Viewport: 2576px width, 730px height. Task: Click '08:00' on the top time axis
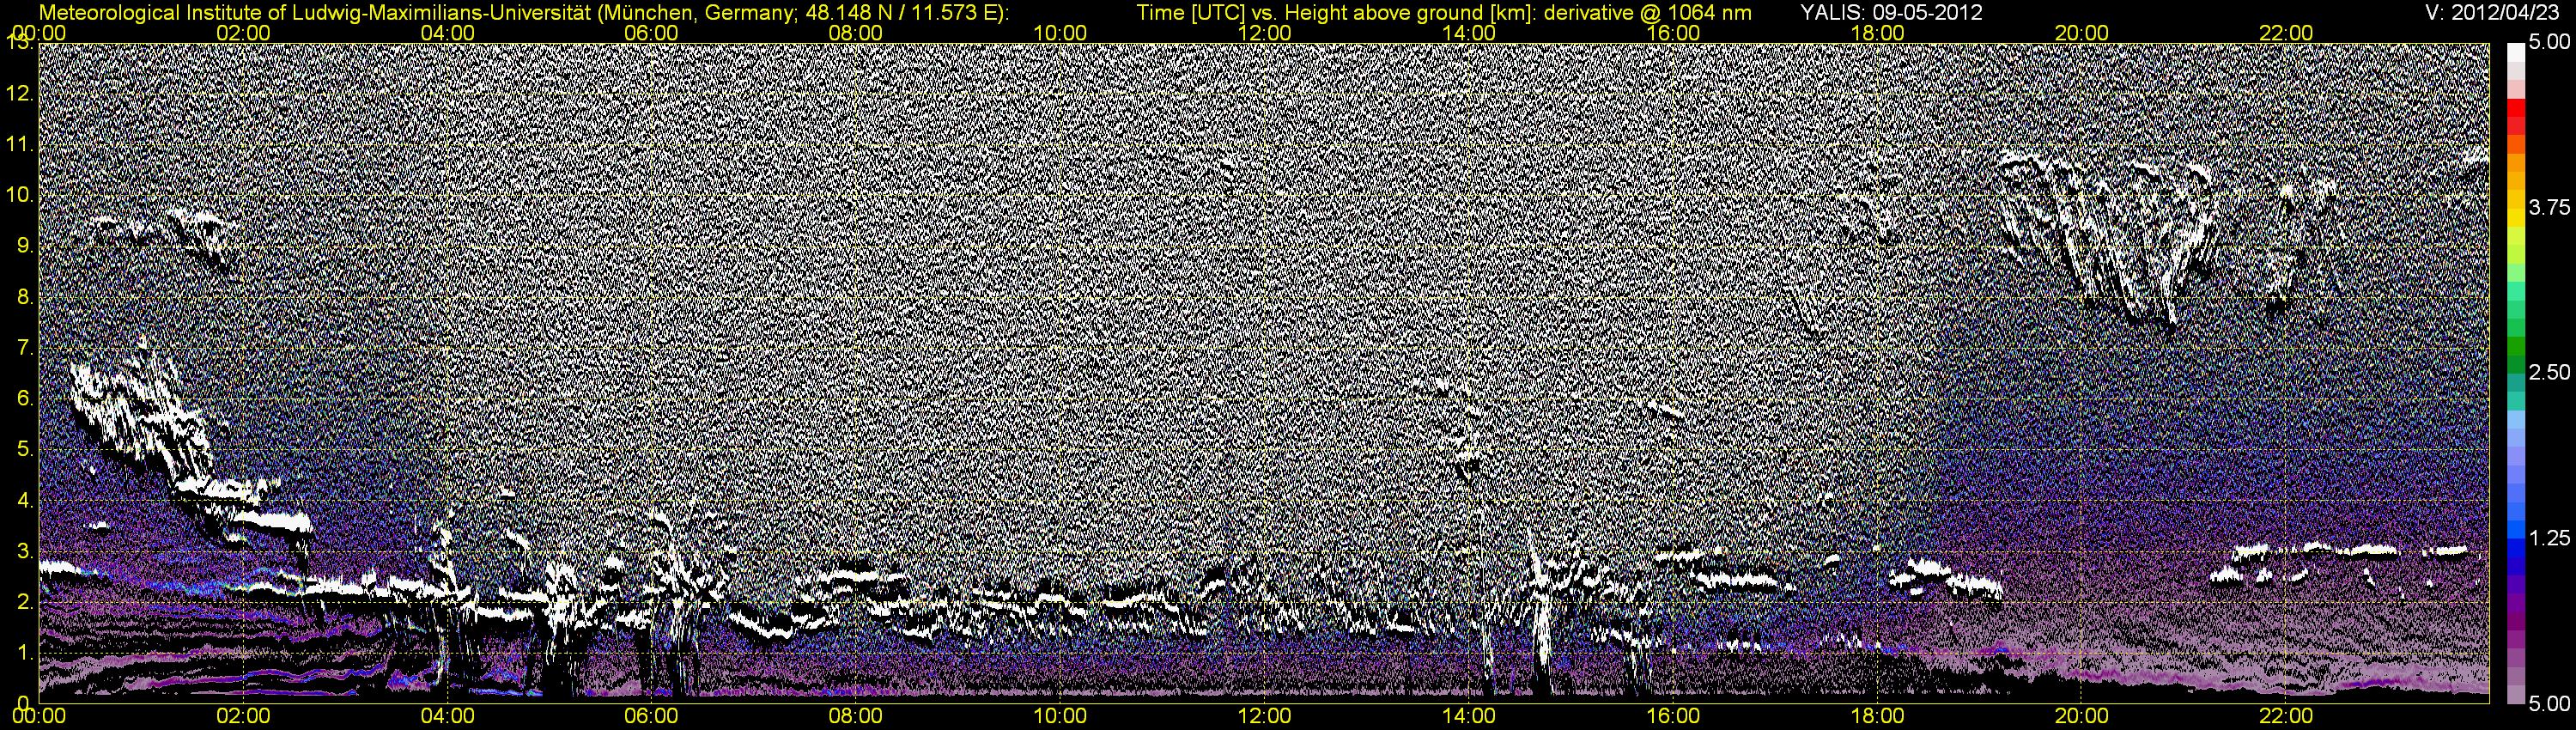pos(856,33)
